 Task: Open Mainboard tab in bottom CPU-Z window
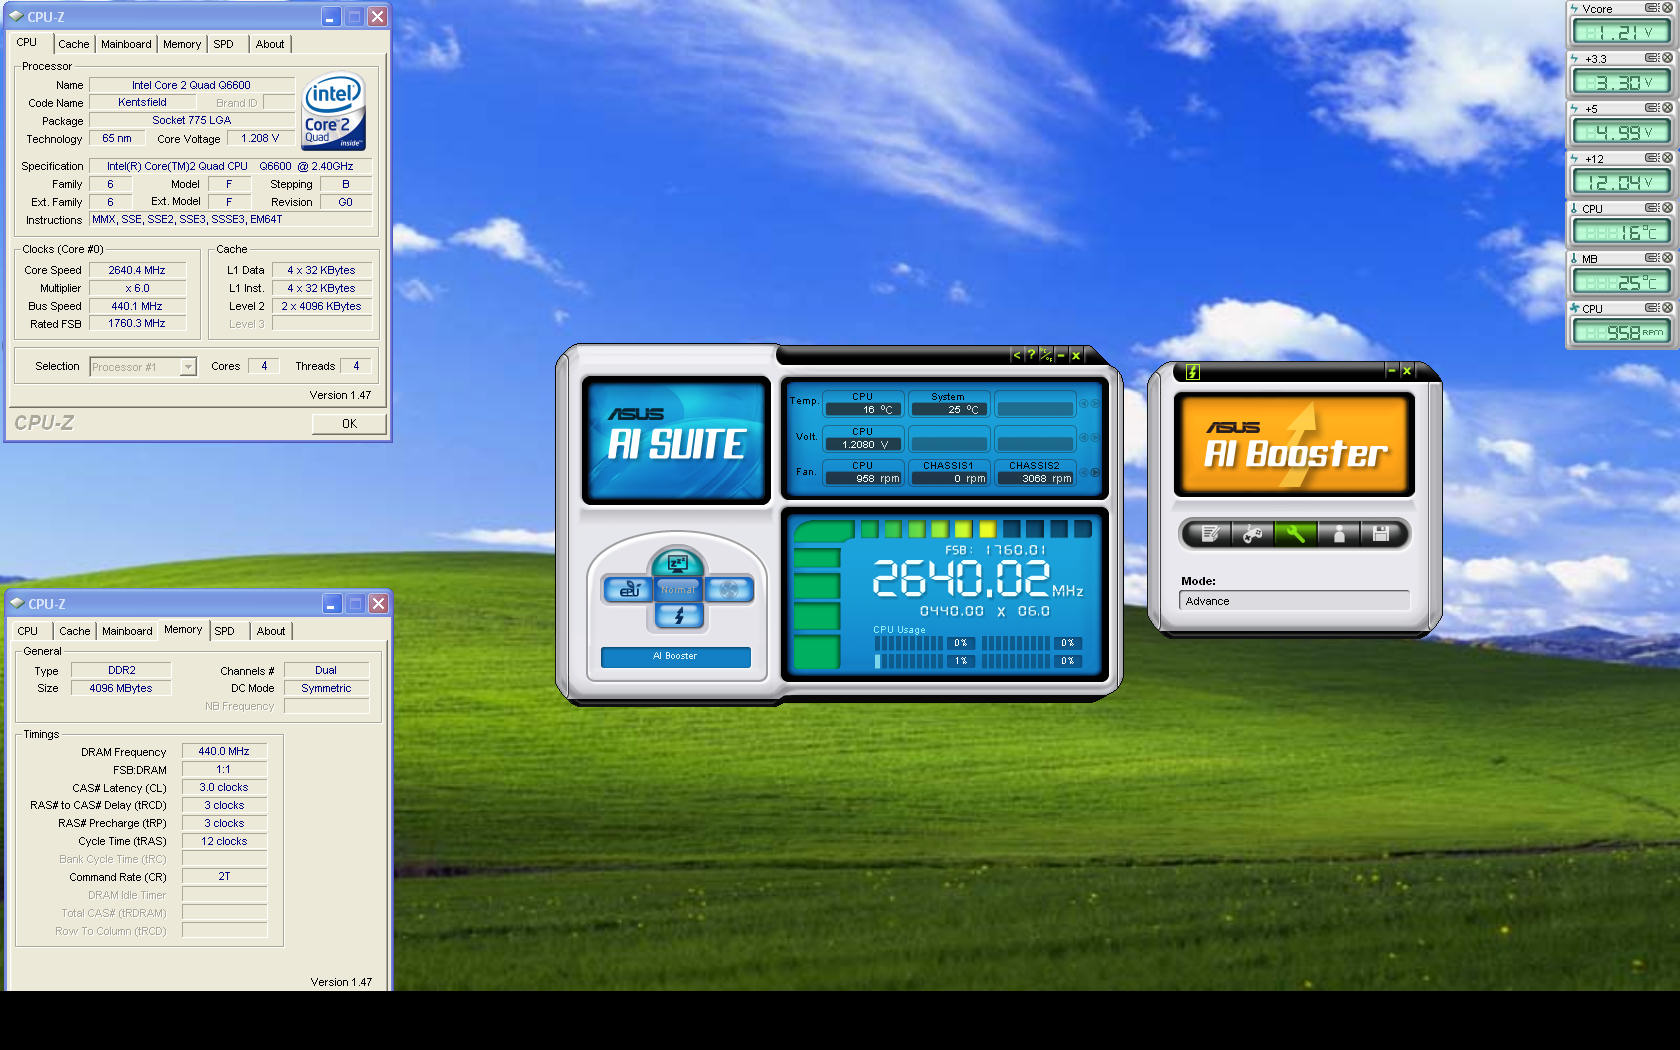pos(127,631)
